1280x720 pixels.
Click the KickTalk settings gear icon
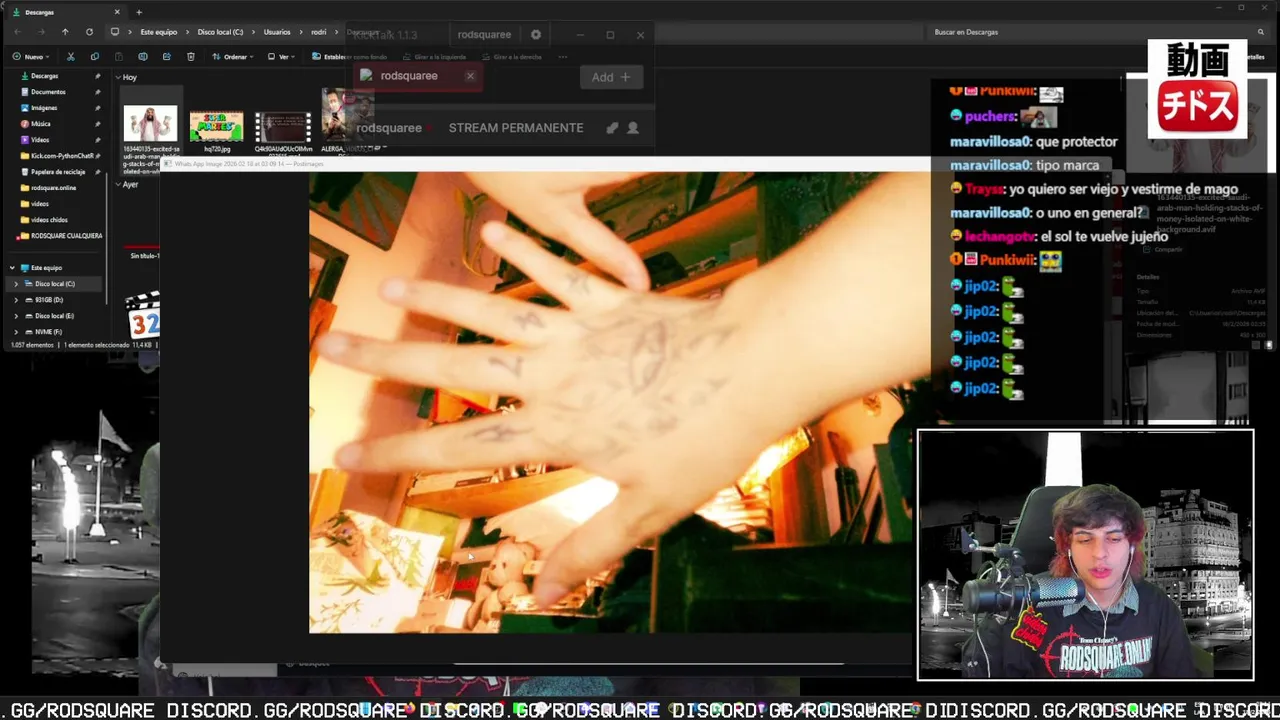coord(536,34)
